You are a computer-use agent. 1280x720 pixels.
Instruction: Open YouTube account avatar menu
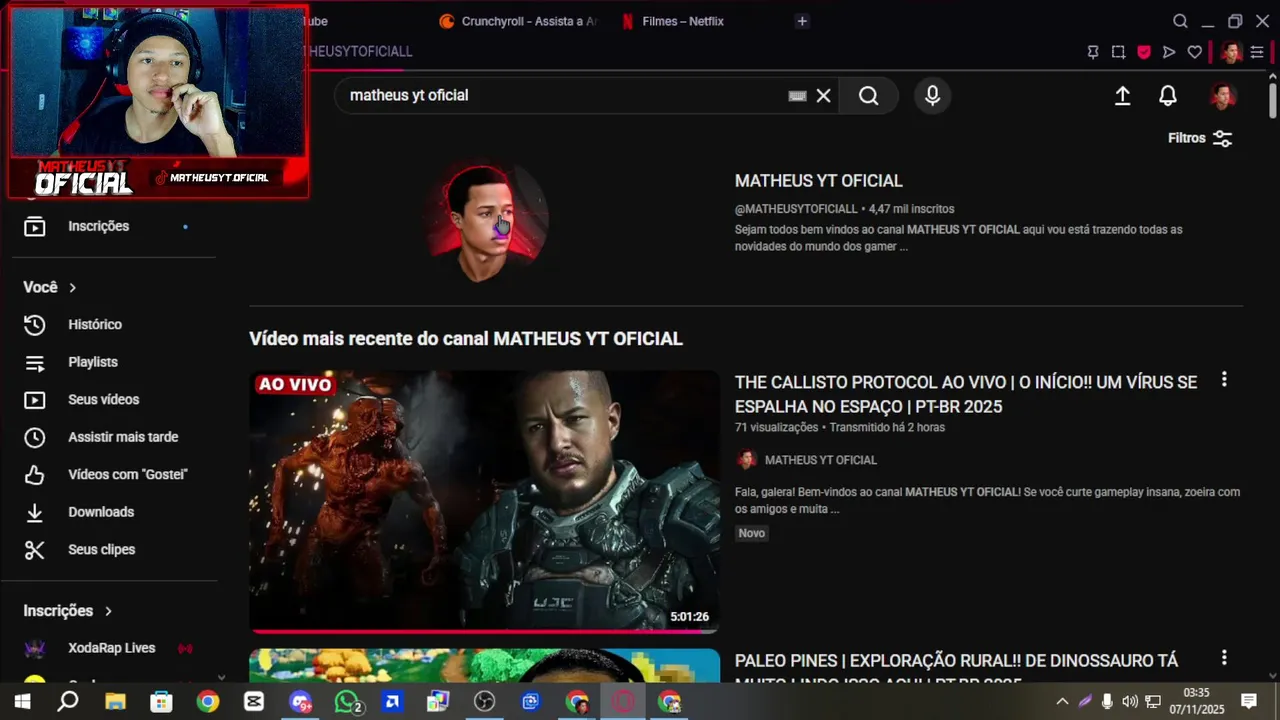[x=1222, y=95]
